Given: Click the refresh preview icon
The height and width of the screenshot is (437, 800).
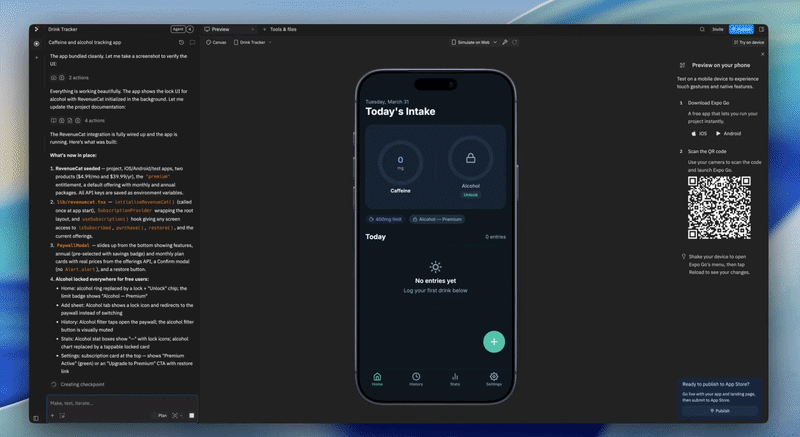Looking at the screenshot, I should point(516,43).
